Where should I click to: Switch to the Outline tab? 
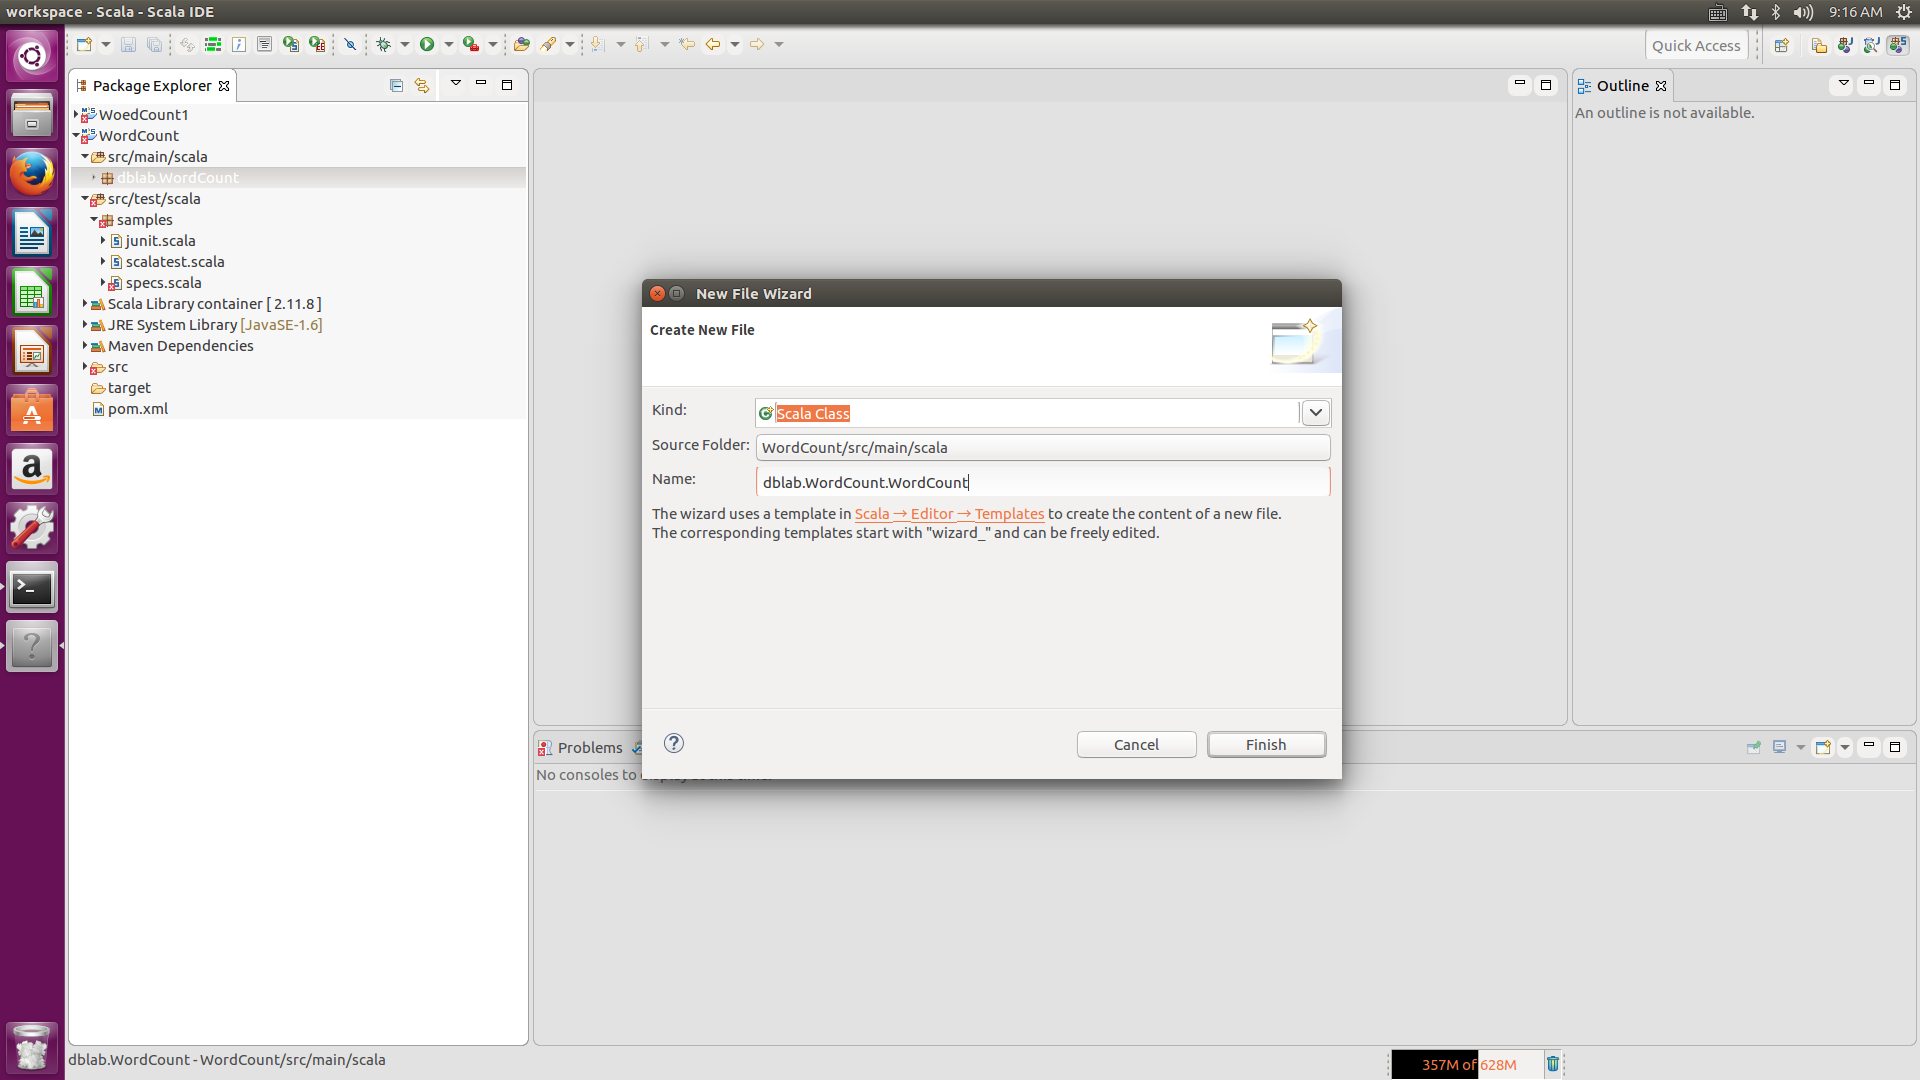1621,86
